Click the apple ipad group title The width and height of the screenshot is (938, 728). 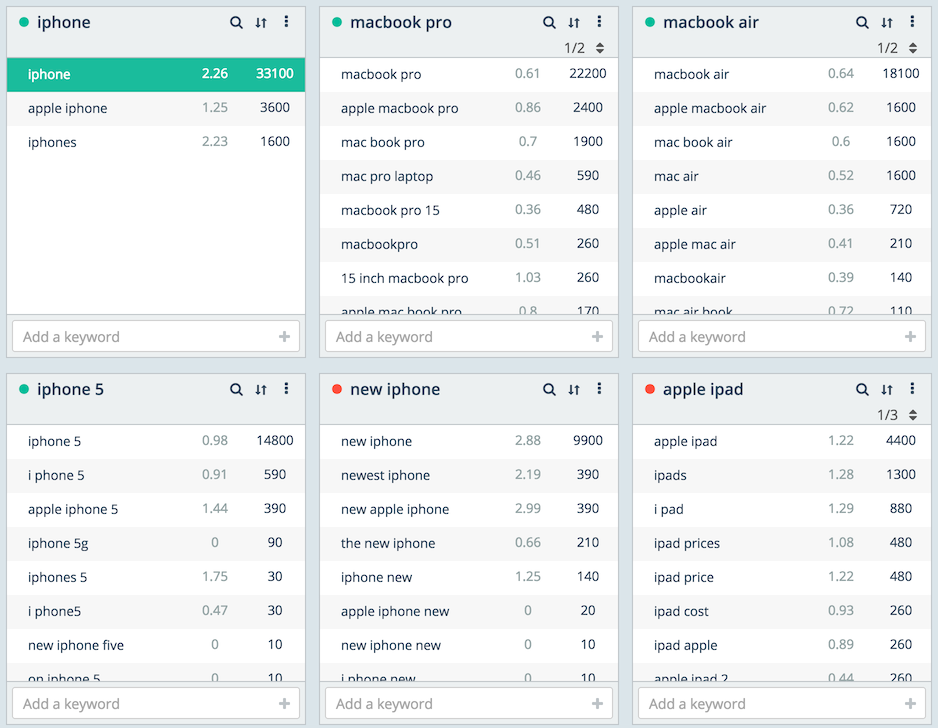703,389
